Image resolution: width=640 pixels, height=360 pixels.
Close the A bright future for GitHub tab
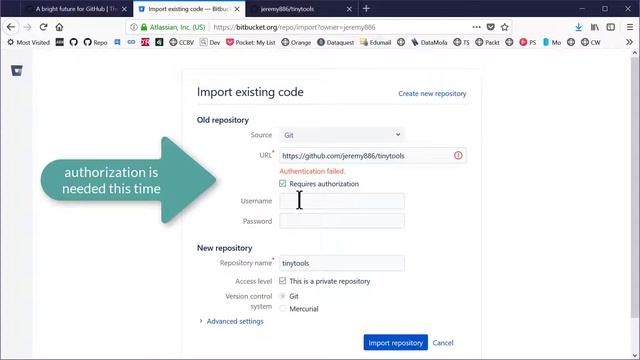point(124,9)
